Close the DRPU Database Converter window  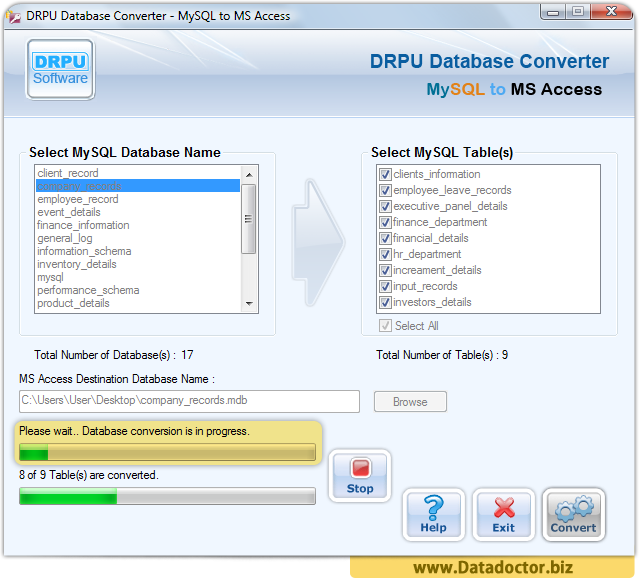611,12
